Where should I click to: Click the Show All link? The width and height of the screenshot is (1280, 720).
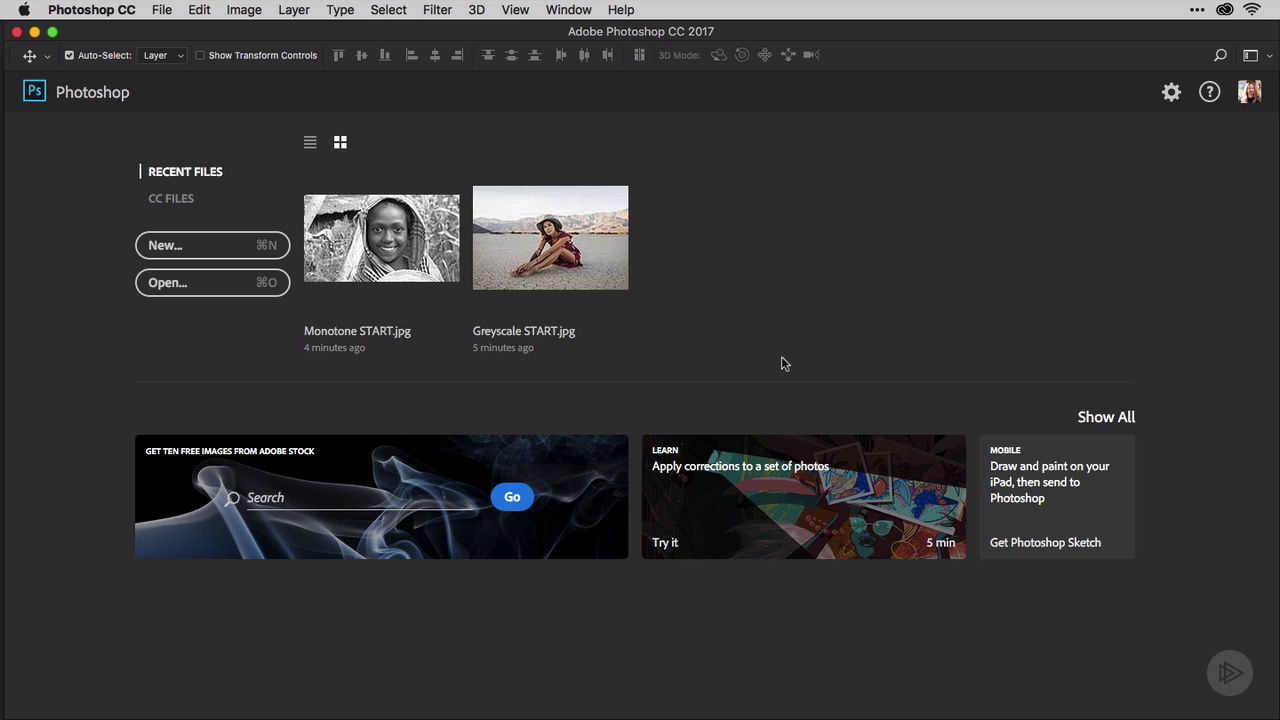click(1106, 417)
